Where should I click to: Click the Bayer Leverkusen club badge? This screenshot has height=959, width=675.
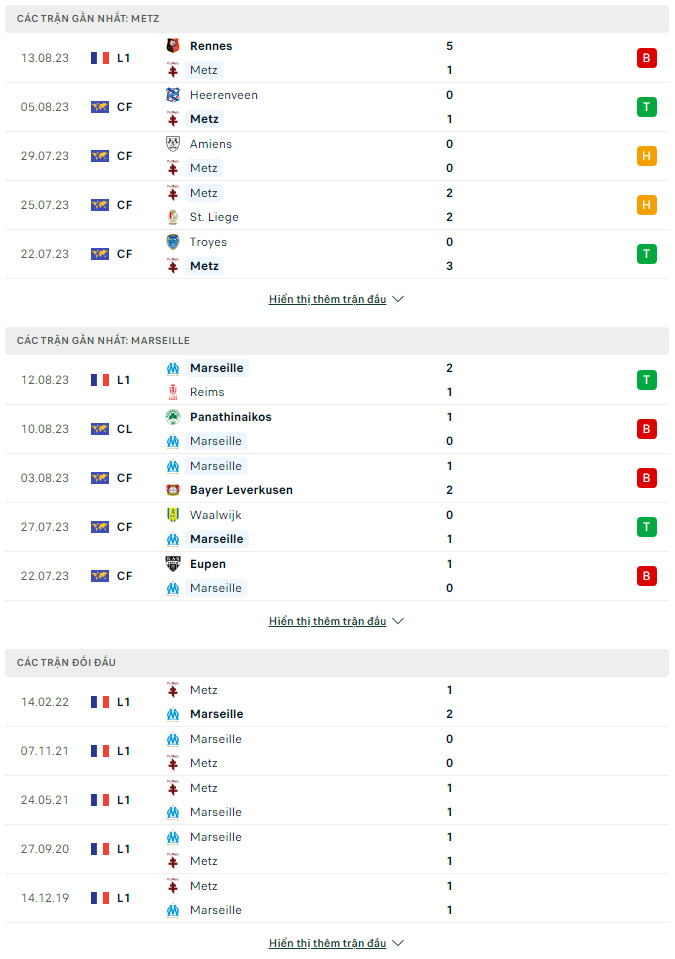tap(173, 490)
